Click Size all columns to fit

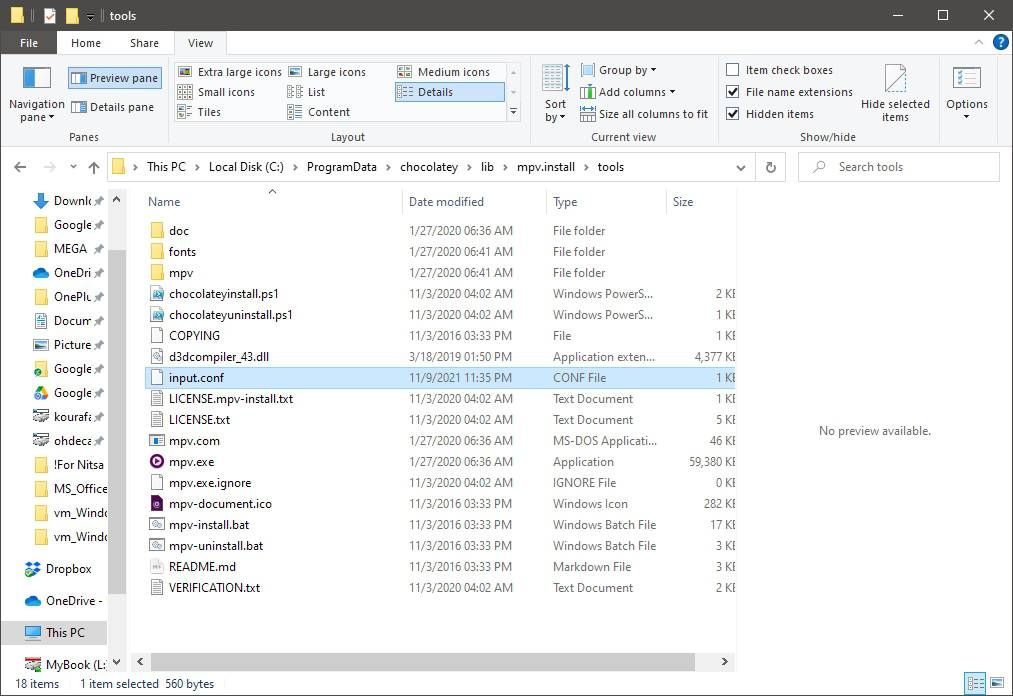(x=644, y=114)
